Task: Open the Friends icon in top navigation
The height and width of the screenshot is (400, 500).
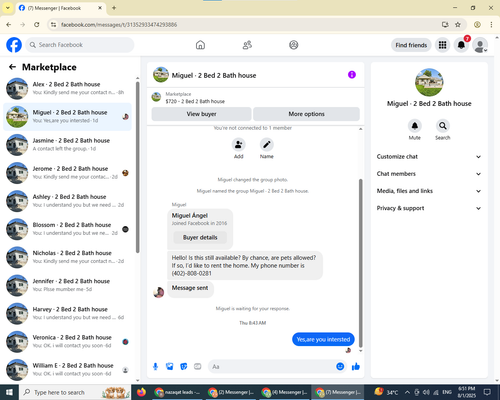Action: coord(247,45)
